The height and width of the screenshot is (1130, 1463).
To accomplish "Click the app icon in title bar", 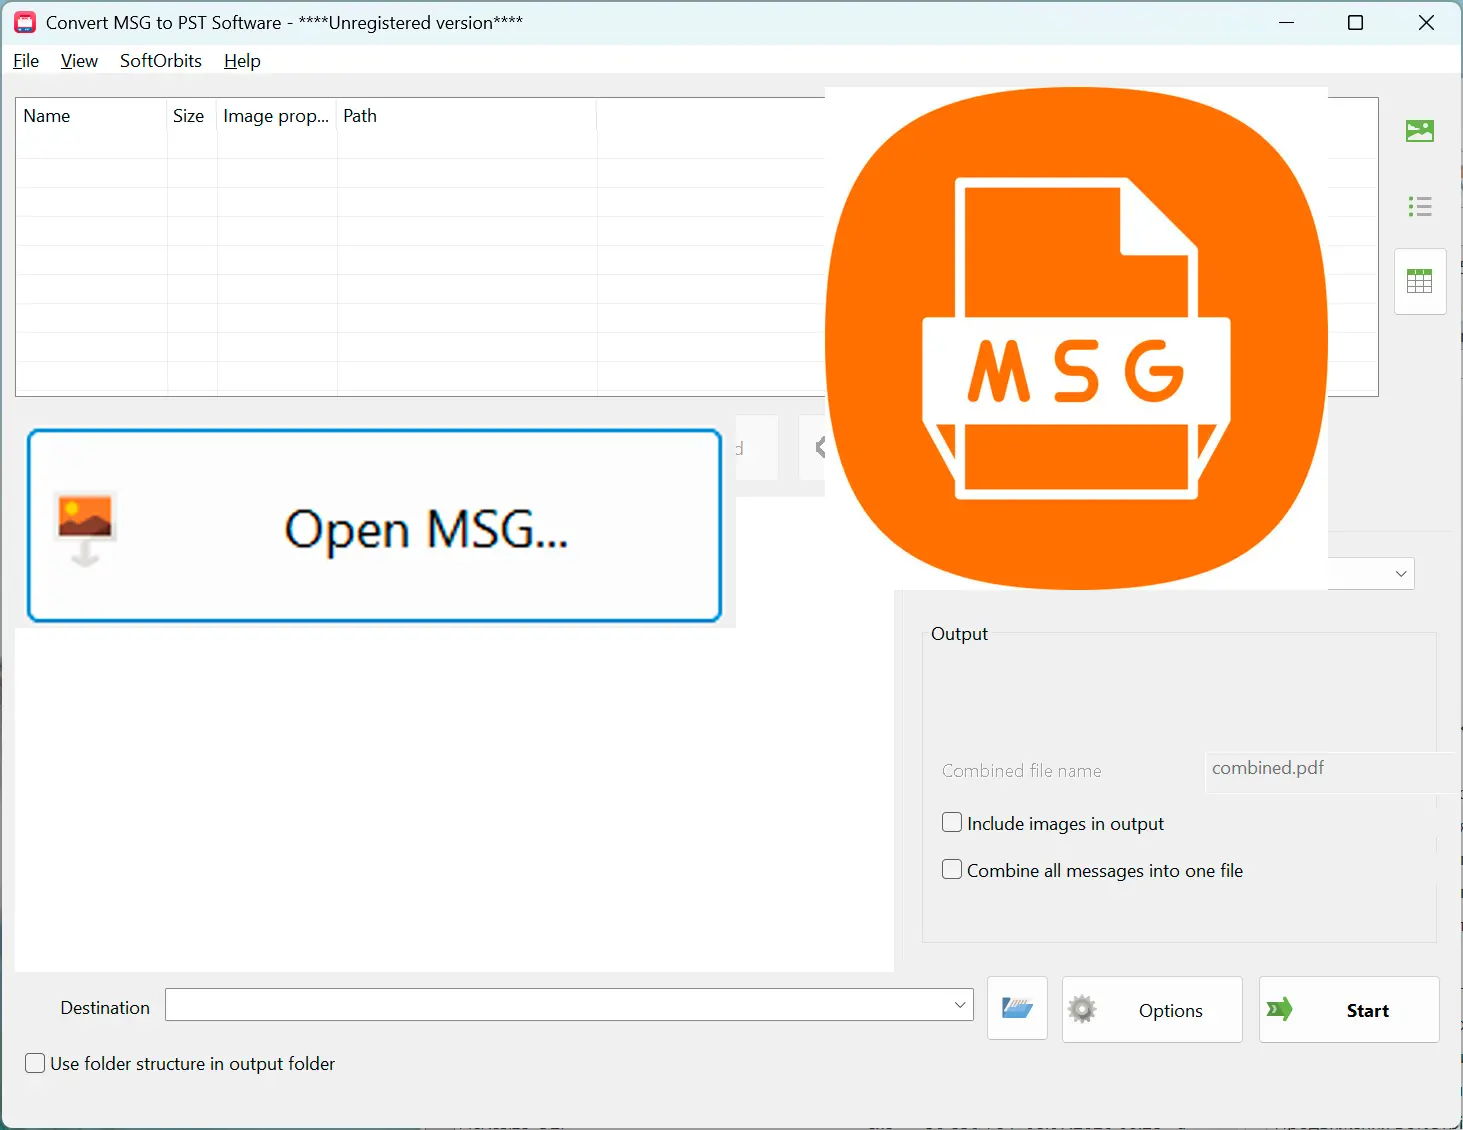I will [25, 23].
